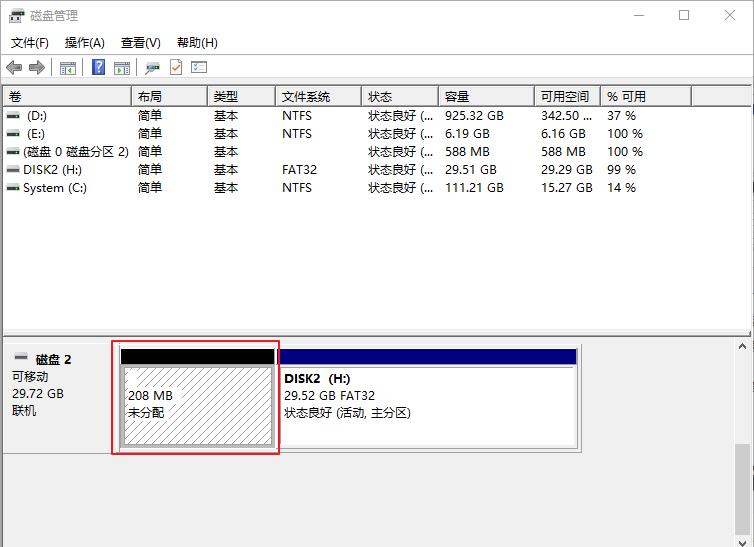Click the checkmark document properties icon
The image size is (754, 547).
pos(176,67)
